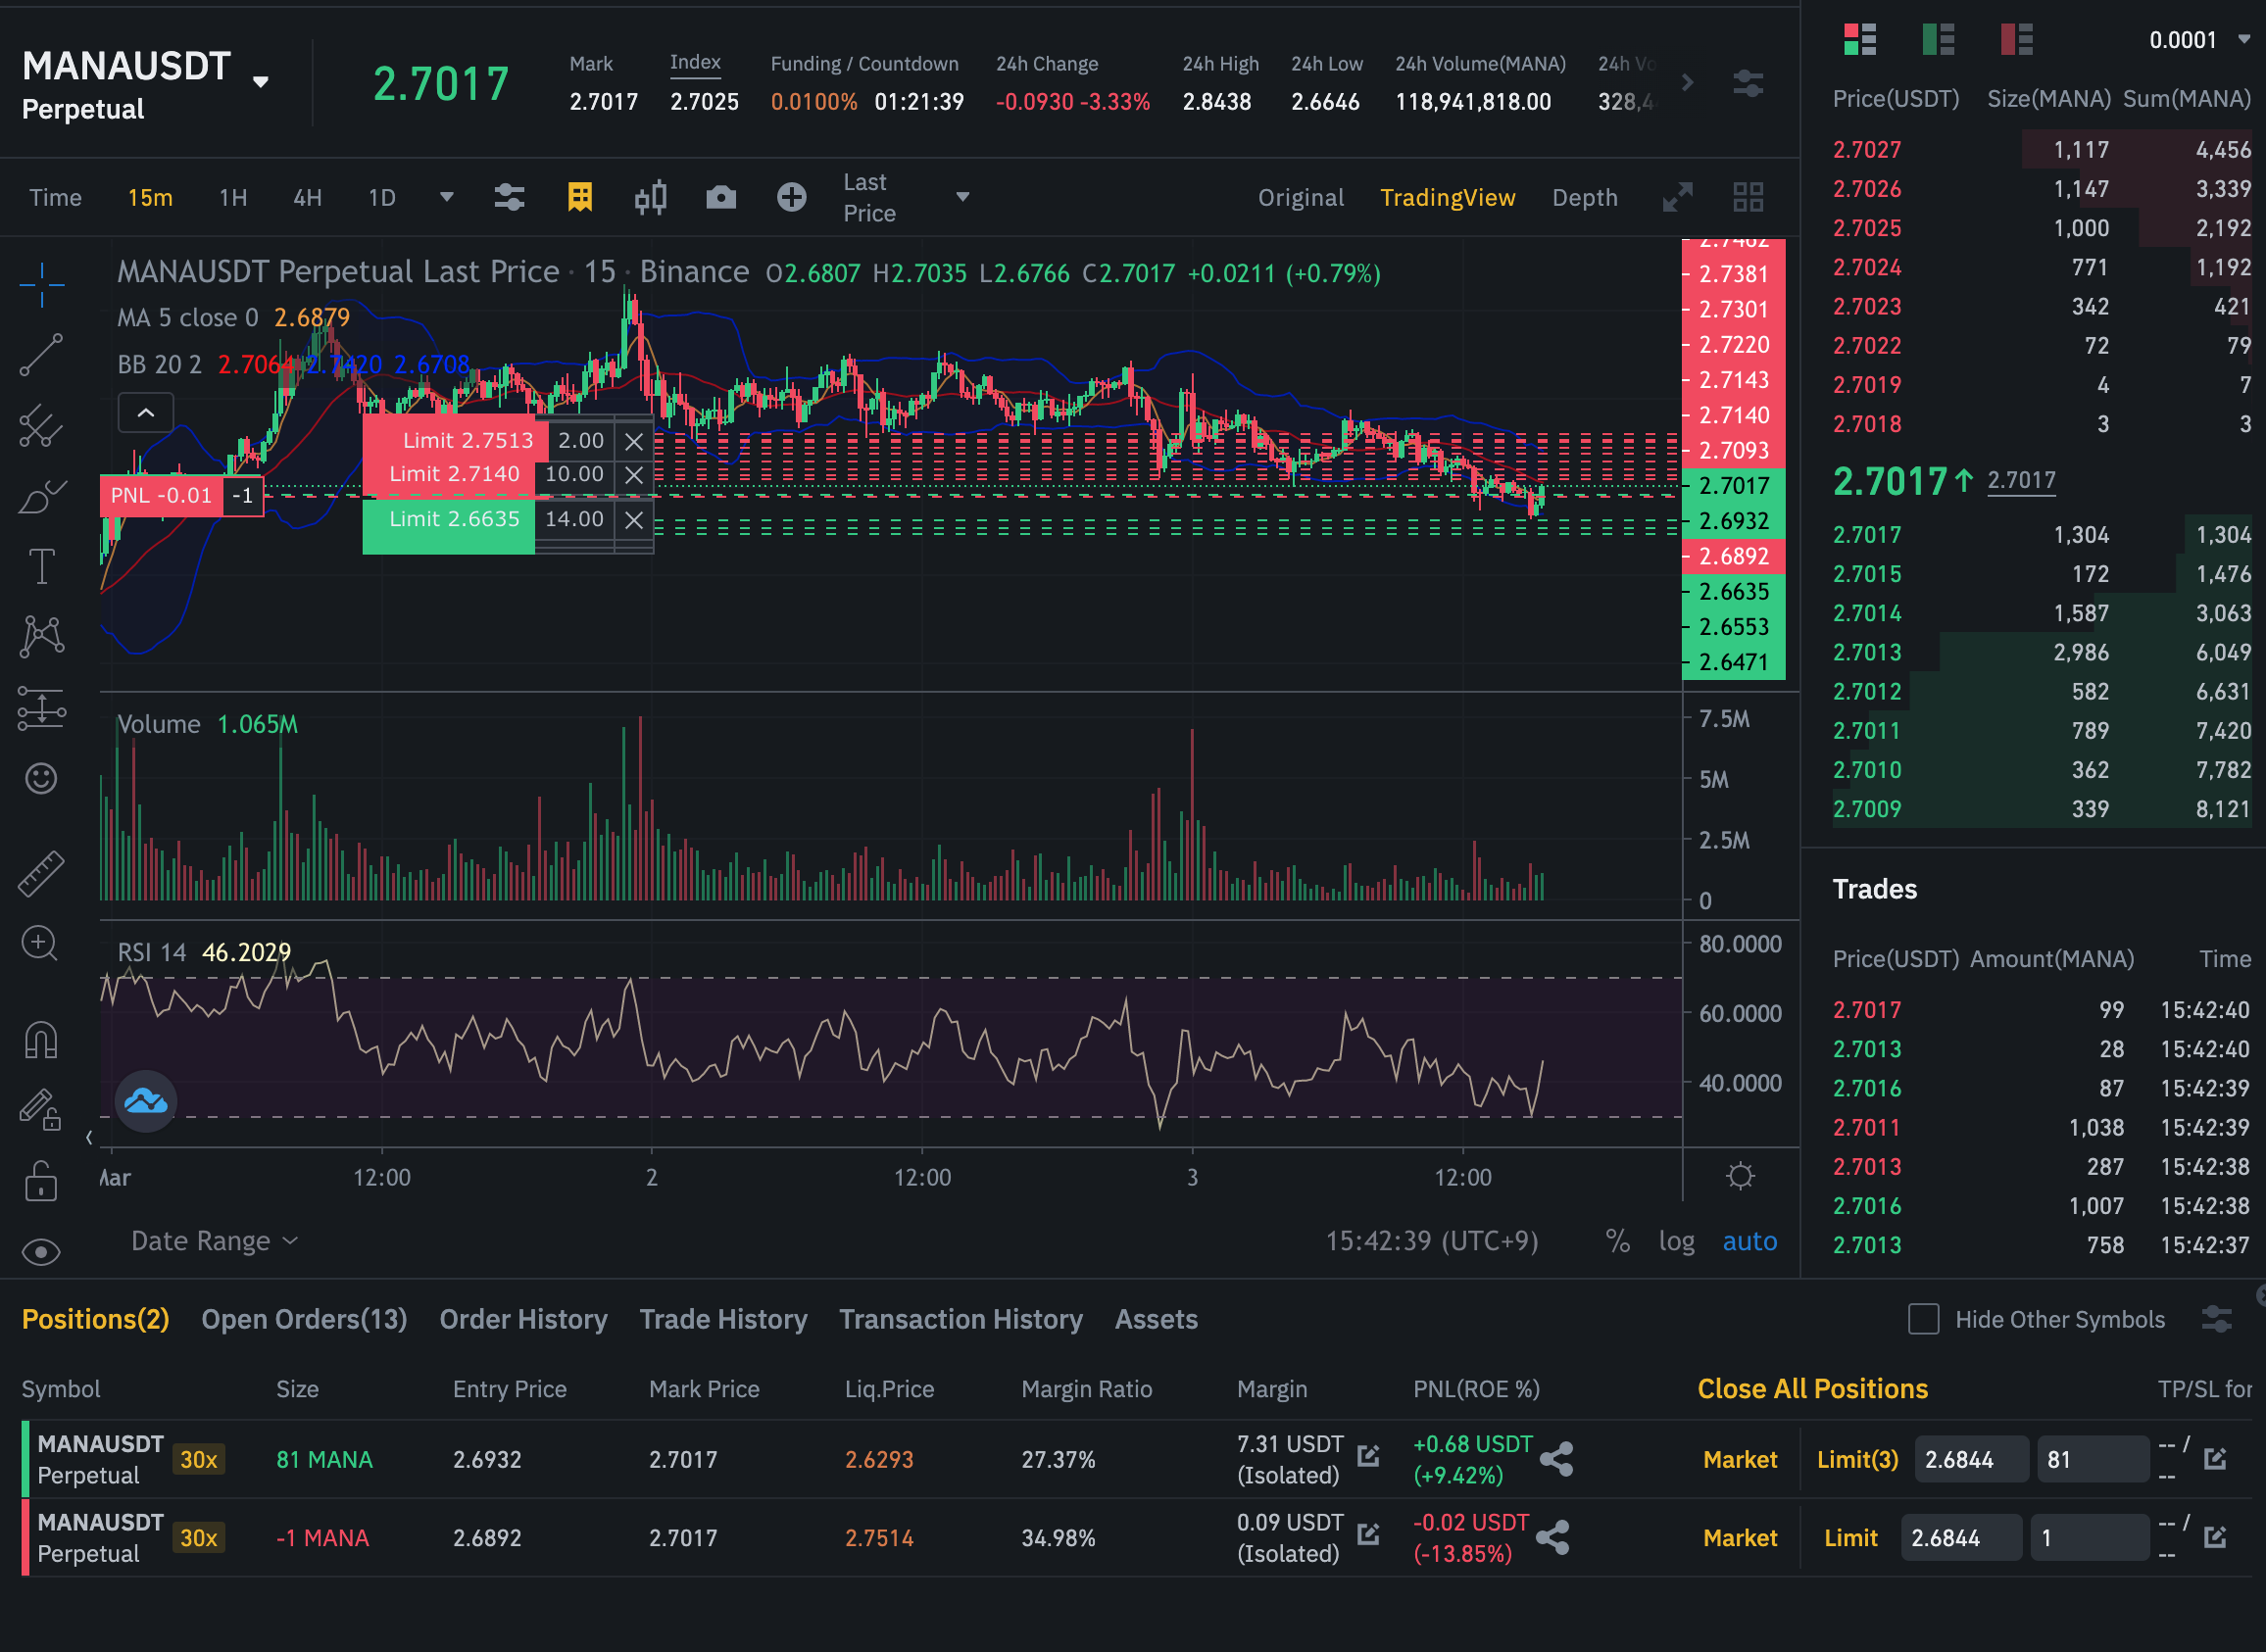Click Close All Positions
2266x1652 pixels.
click(1812, 1389)
